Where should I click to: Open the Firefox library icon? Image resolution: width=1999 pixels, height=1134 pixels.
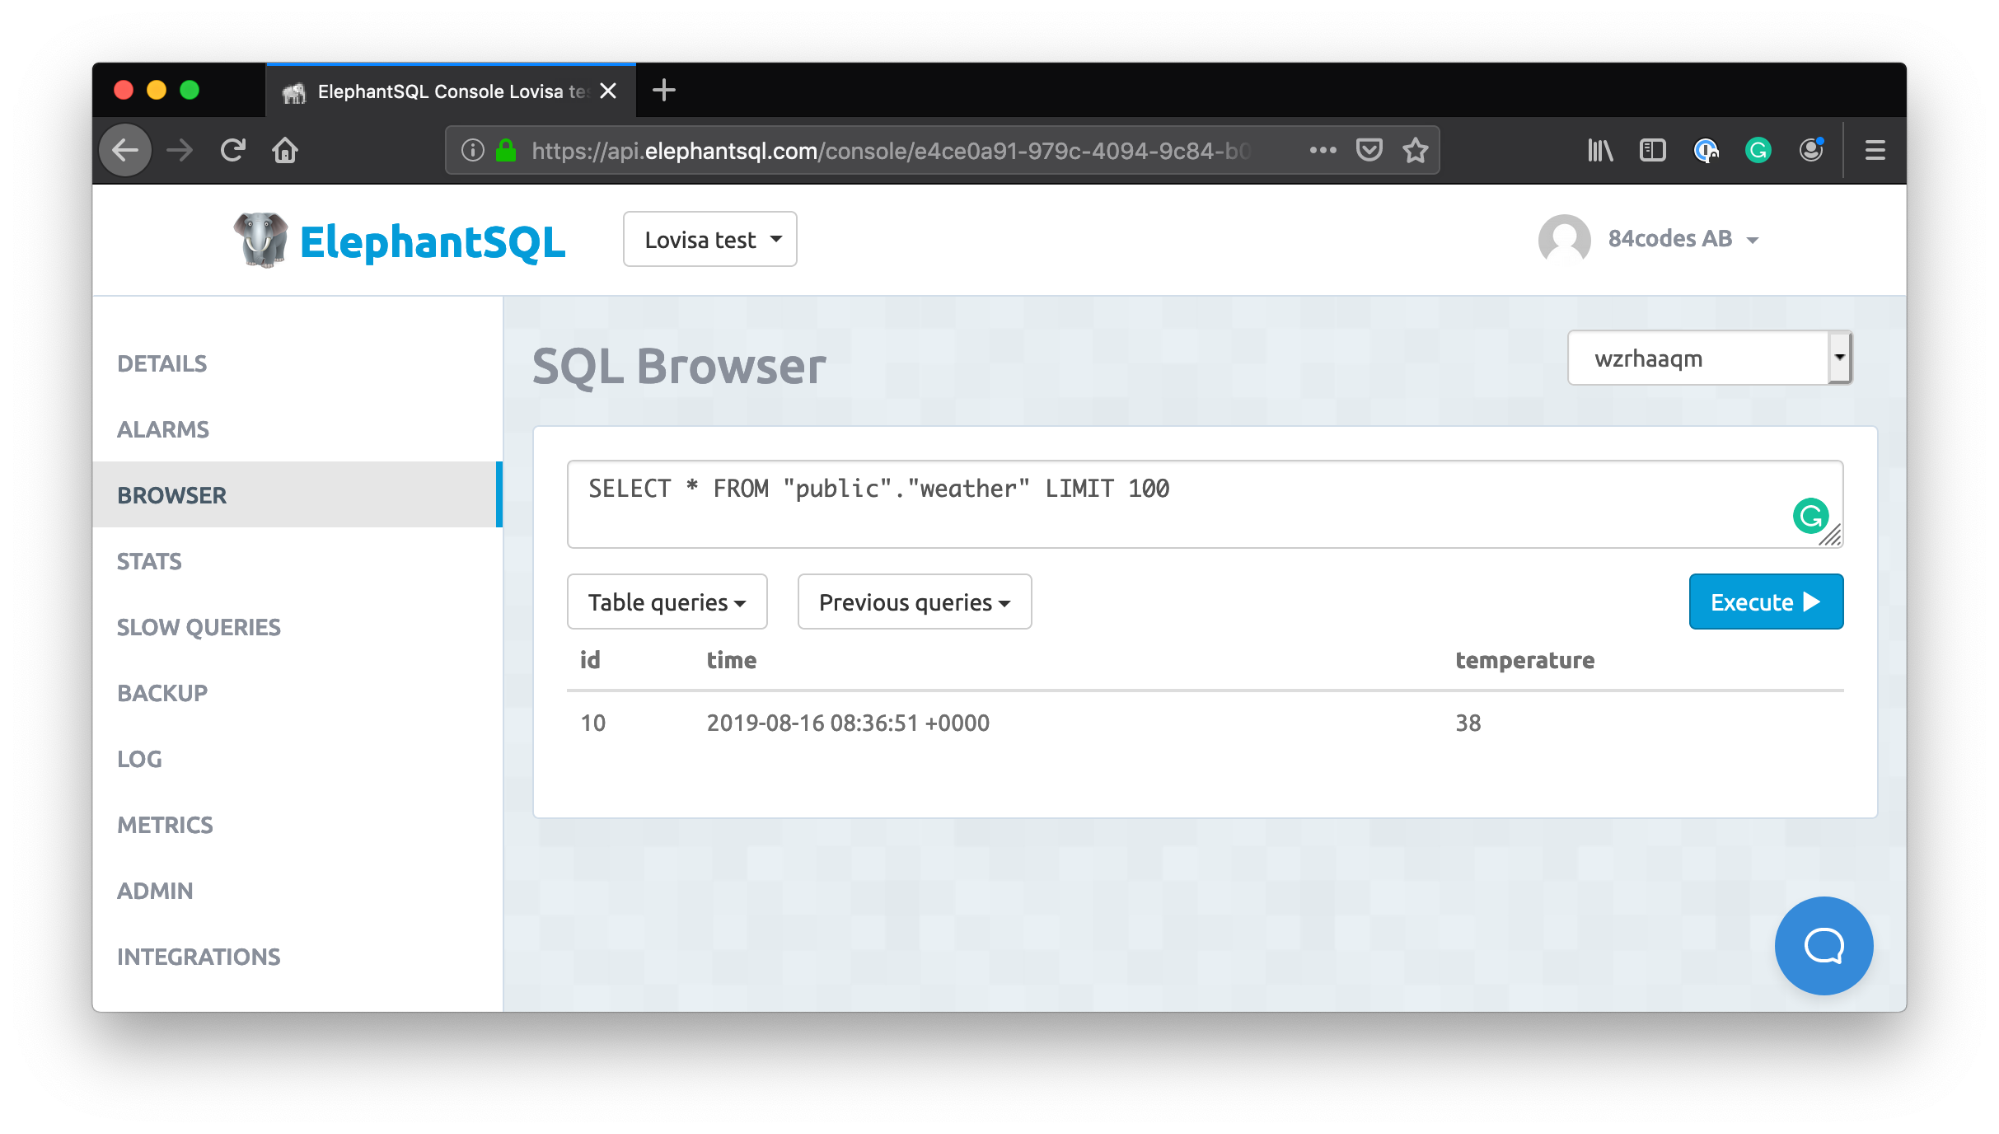point(1599,150)
